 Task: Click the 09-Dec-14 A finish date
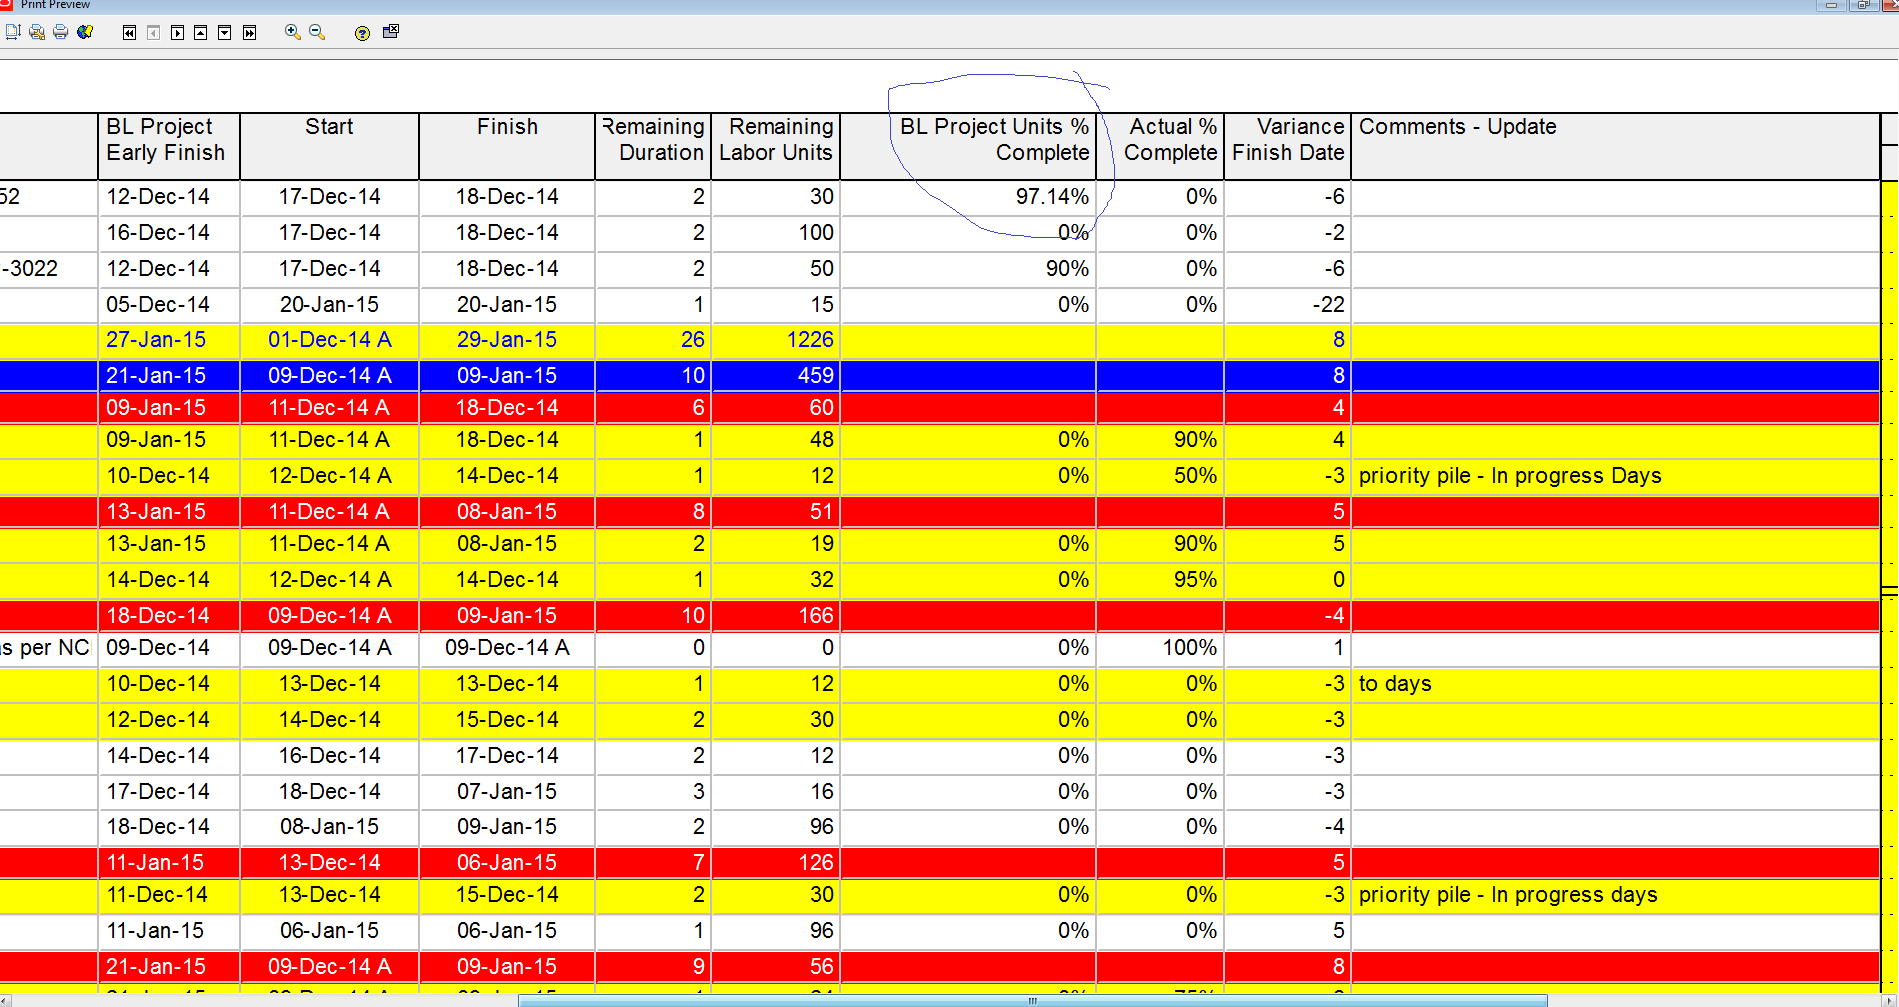[507, 648]
